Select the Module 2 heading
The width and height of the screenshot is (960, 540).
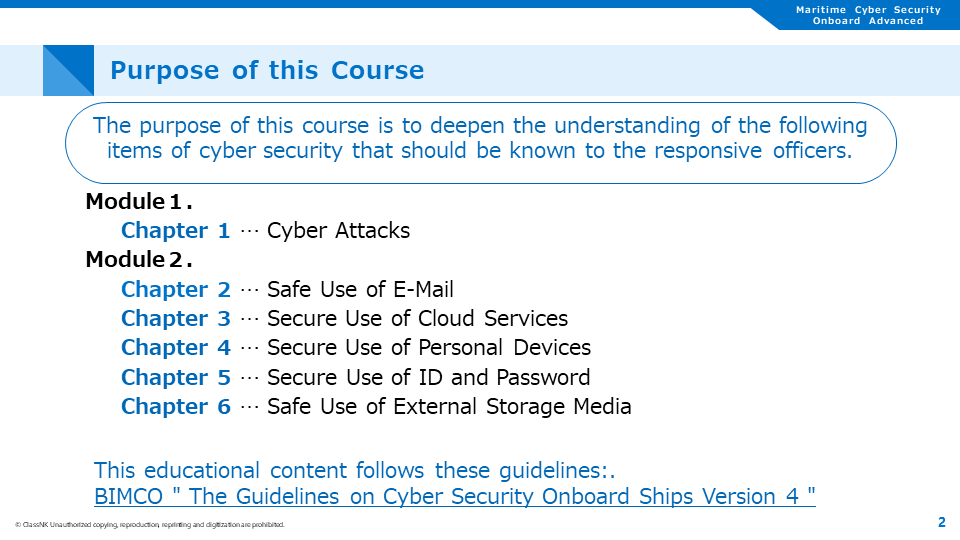pos(139,260)
